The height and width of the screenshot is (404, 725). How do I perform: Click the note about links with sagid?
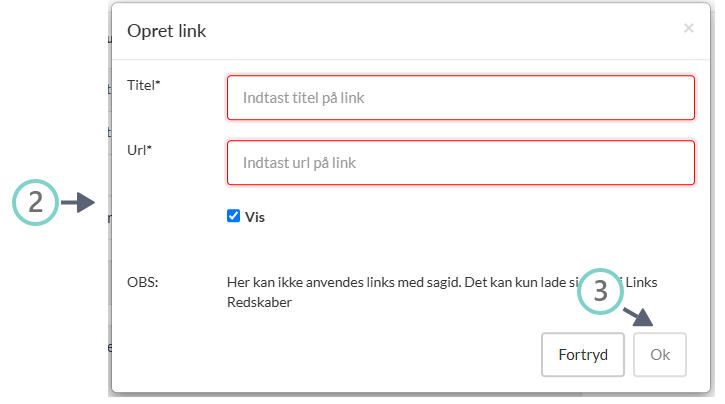[400, 282]
